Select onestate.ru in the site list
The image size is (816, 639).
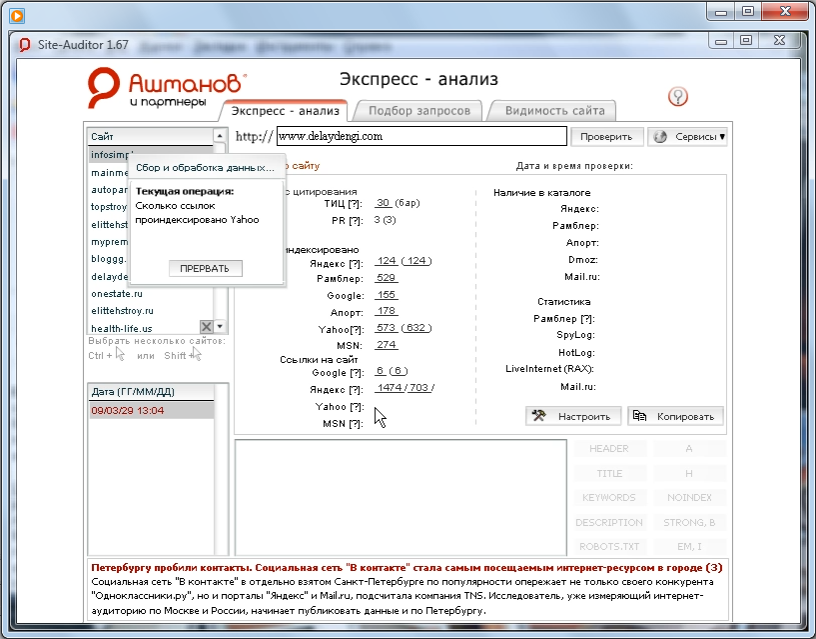(117, 293)
